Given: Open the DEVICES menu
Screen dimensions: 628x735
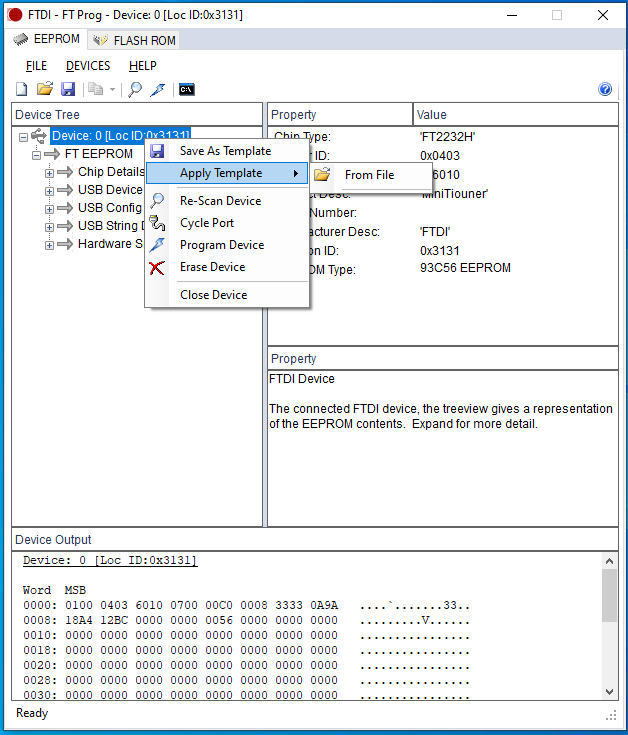Looking at the screenshot, I should coord(88,66).
